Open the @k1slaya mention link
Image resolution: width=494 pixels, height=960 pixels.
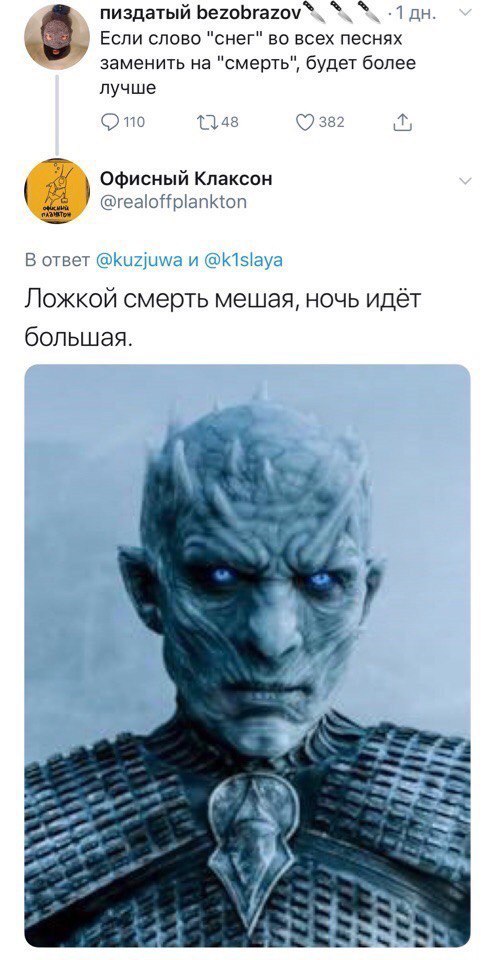pyautogui.click(x=242, y=260)
